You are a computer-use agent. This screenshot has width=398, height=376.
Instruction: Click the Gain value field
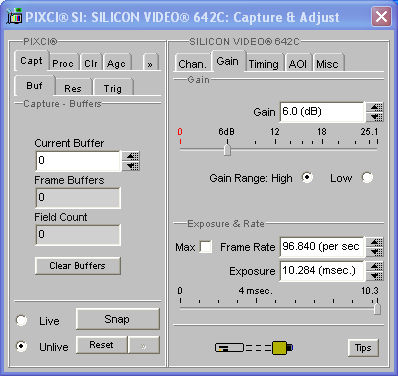(322, 112)
